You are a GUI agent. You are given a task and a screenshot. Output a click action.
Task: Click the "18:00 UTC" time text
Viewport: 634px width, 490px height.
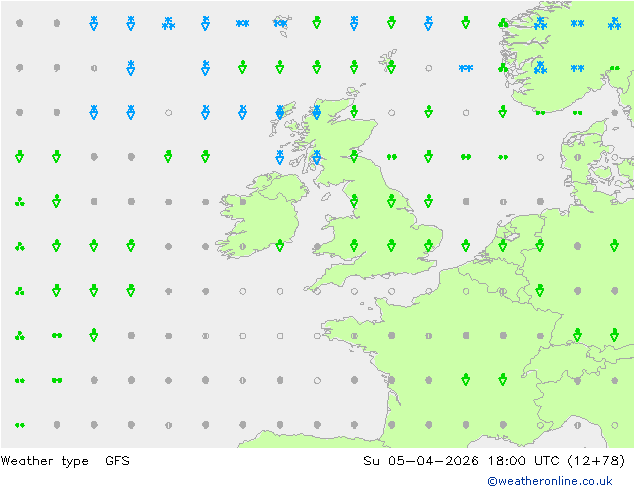point(524,460)
